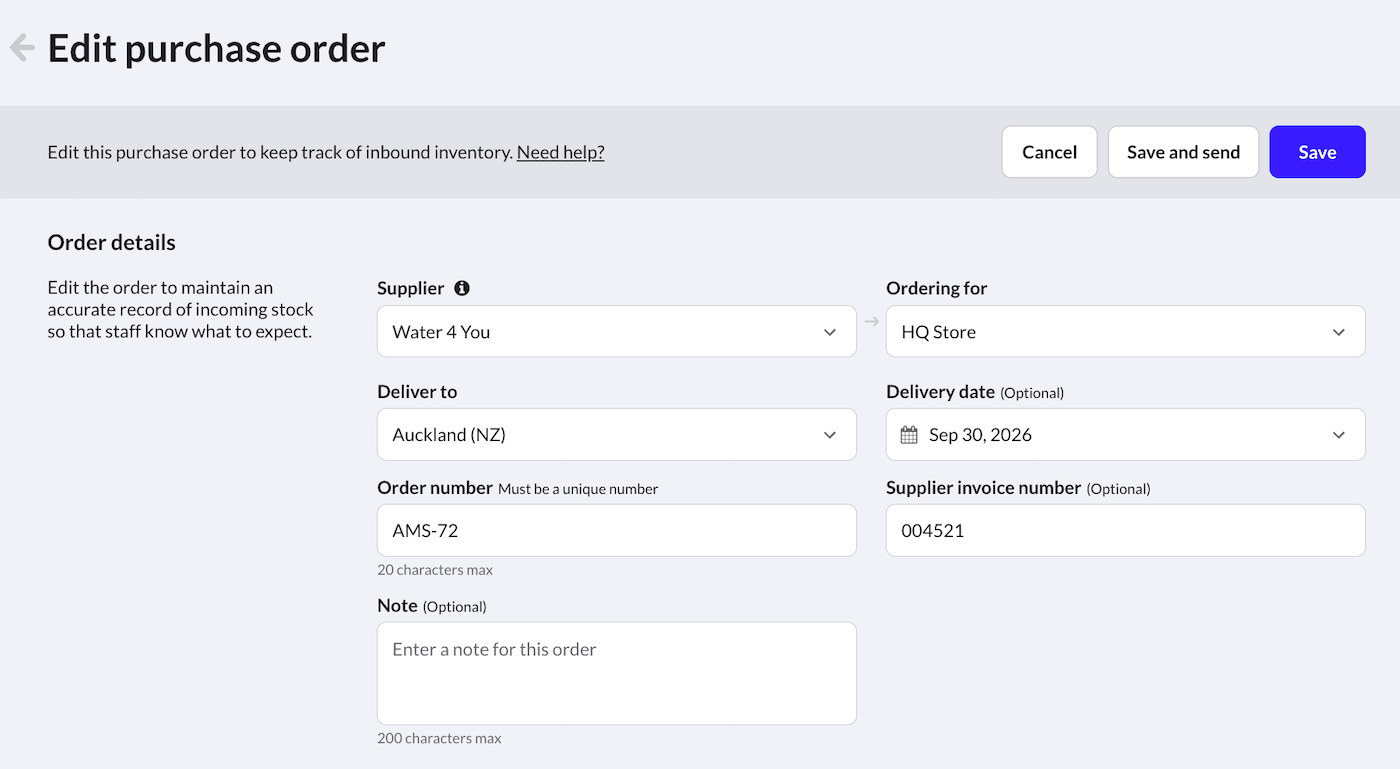Click the blue Save button

tap(1317, 152)
